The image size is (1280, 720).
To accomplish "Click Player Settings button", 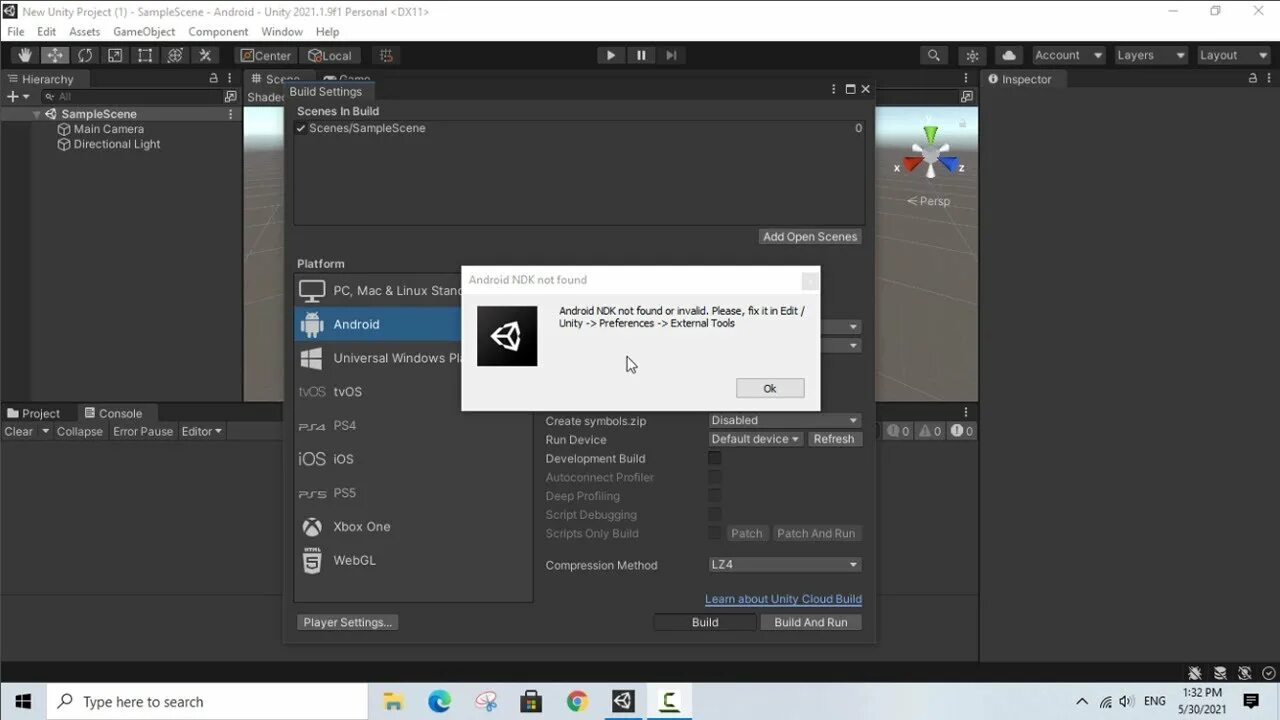I will (x=348, y=622).
